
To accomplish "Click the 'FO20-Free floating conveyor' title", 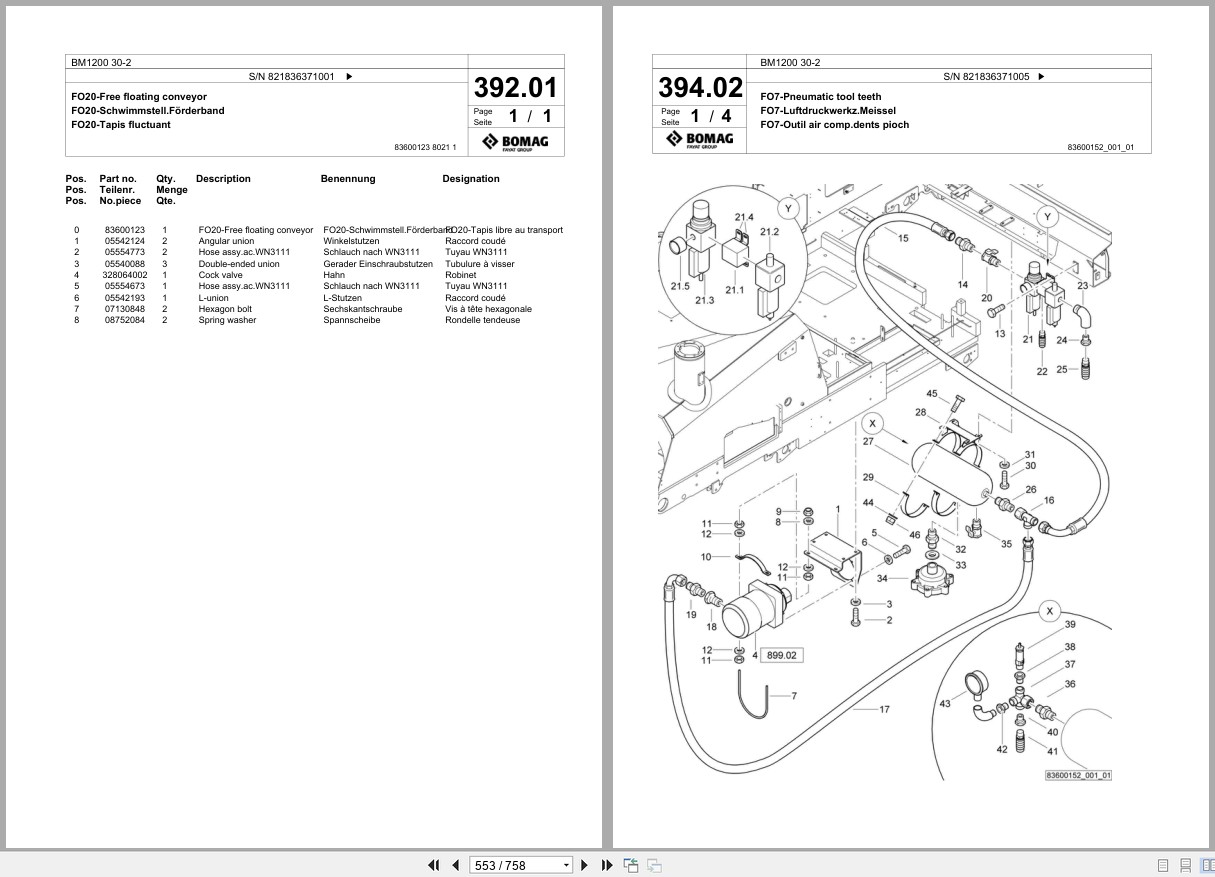I will pos(139,97).
